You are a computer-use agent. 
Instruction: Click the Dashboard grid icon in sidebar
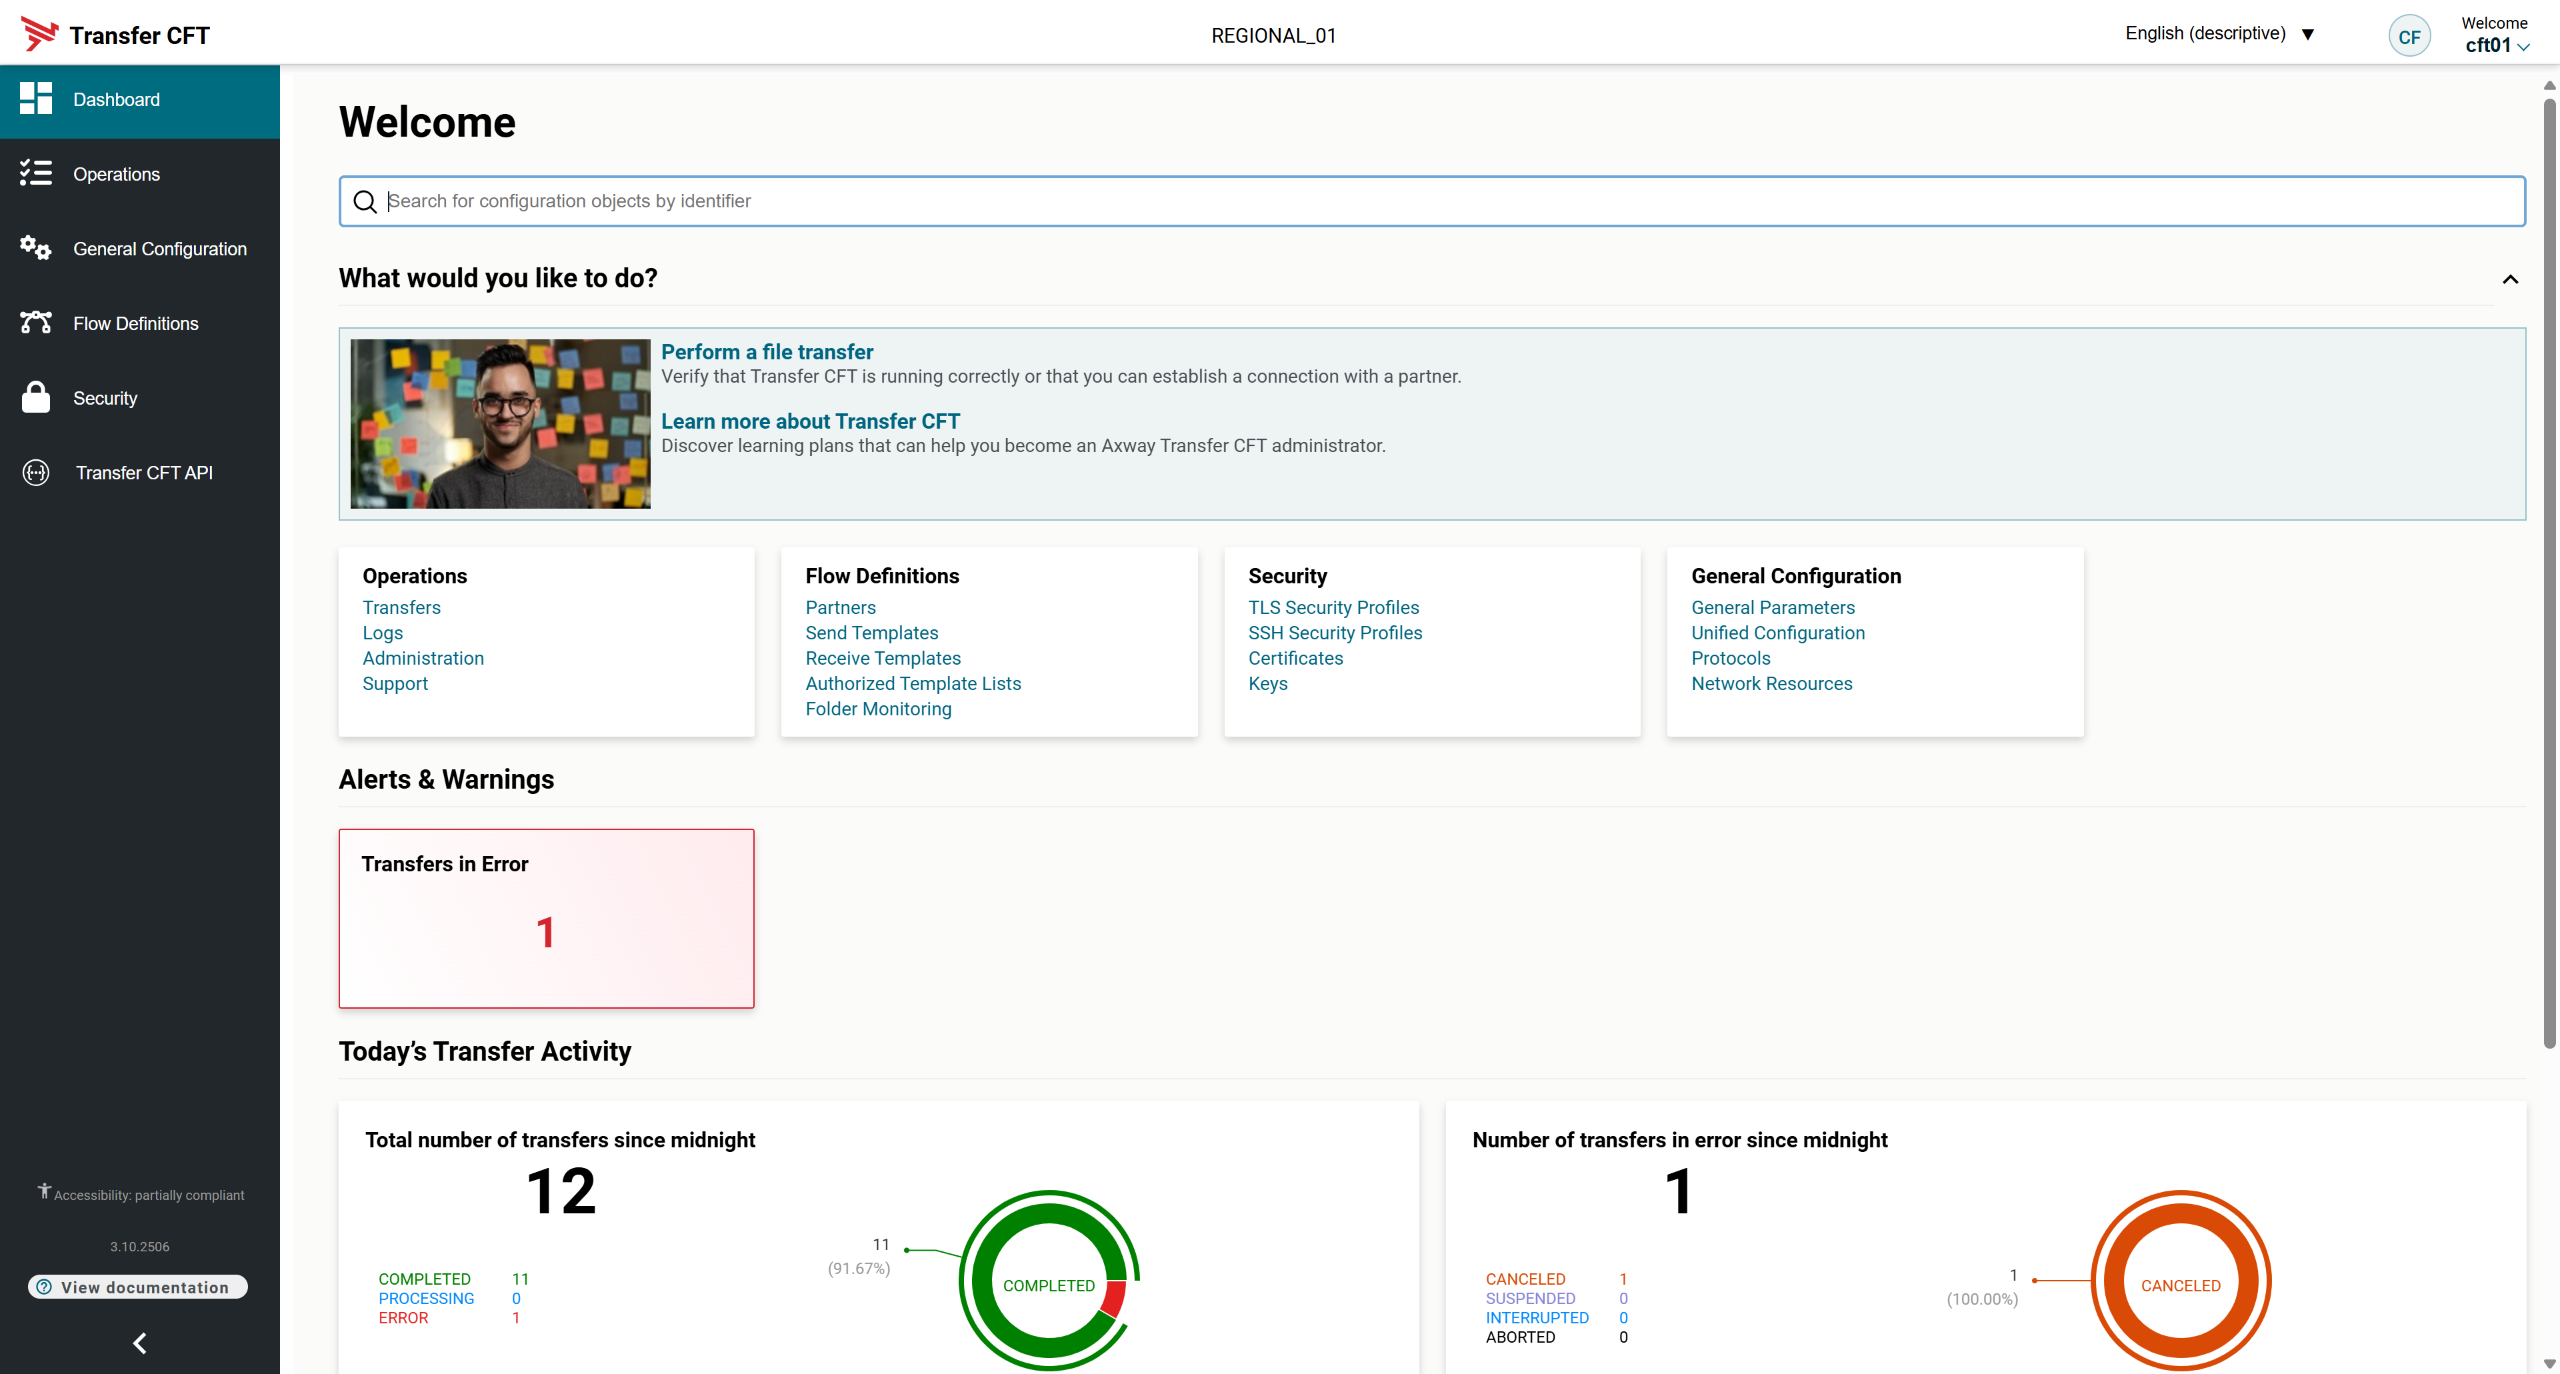pyautogui.click(x=36, y=99)
